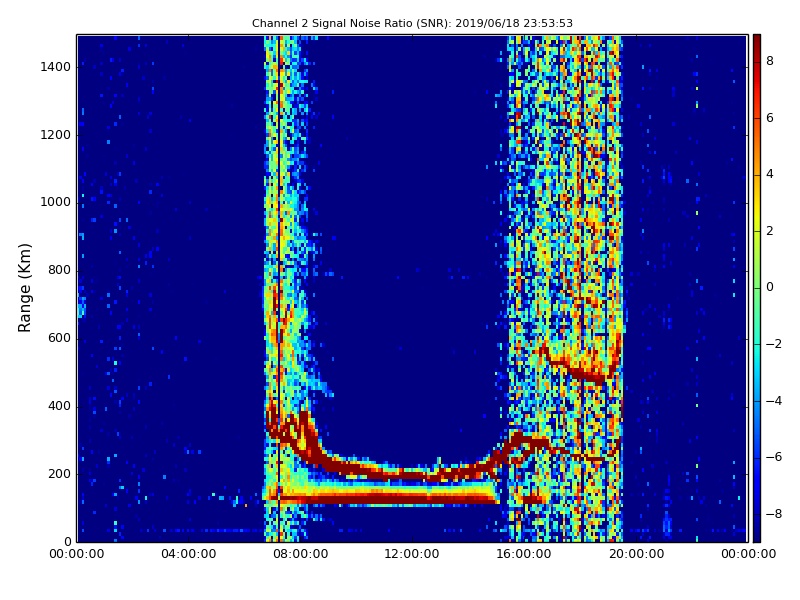800x600 pixels.
Task: Click the colorbar tick label 0
Action: point(770,287)
